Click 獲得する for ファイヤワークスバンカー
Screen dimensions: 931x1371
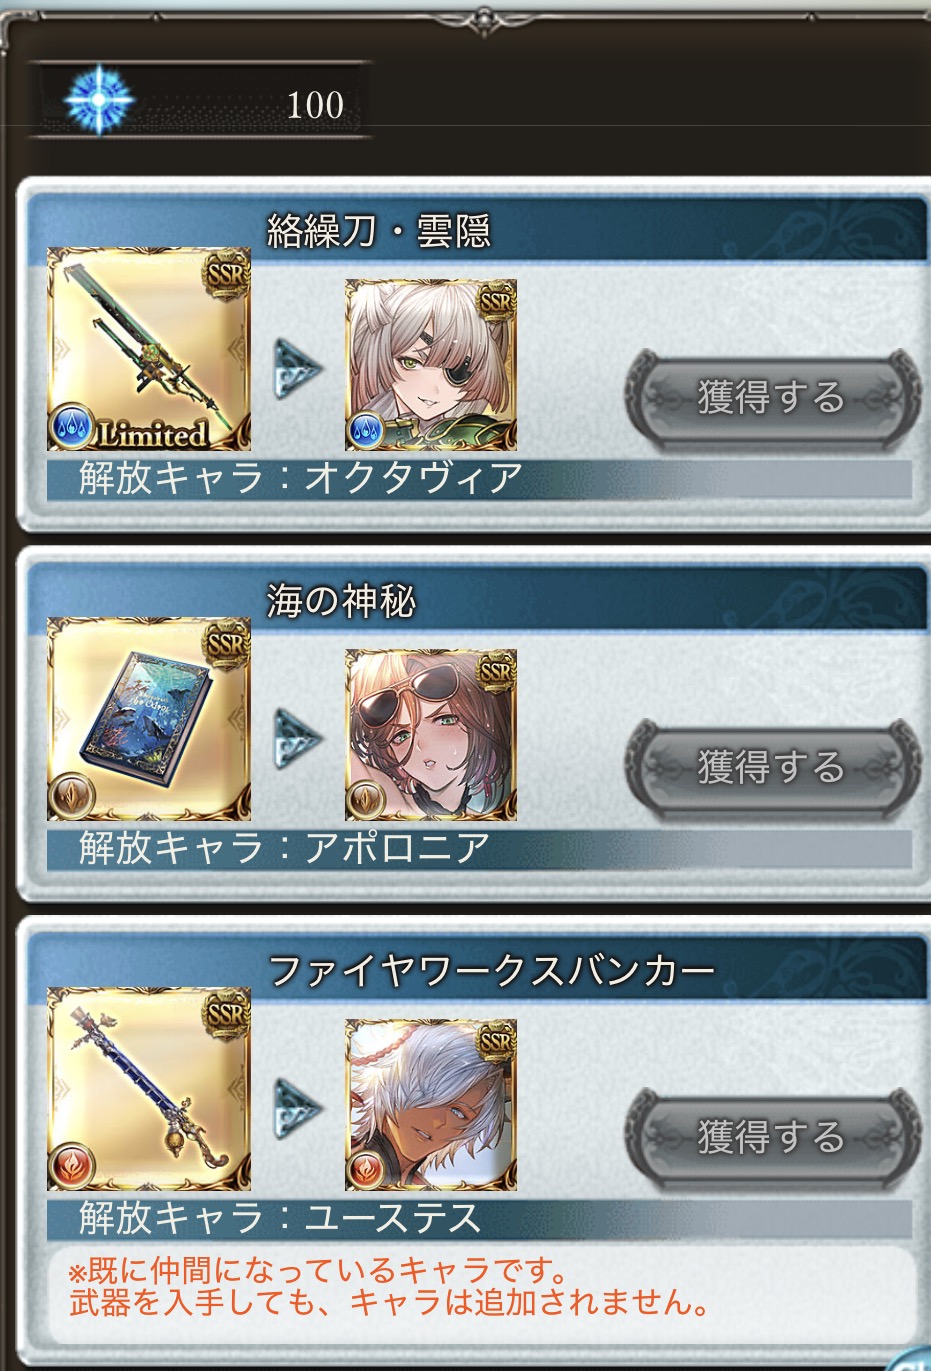click(771, 1137)
